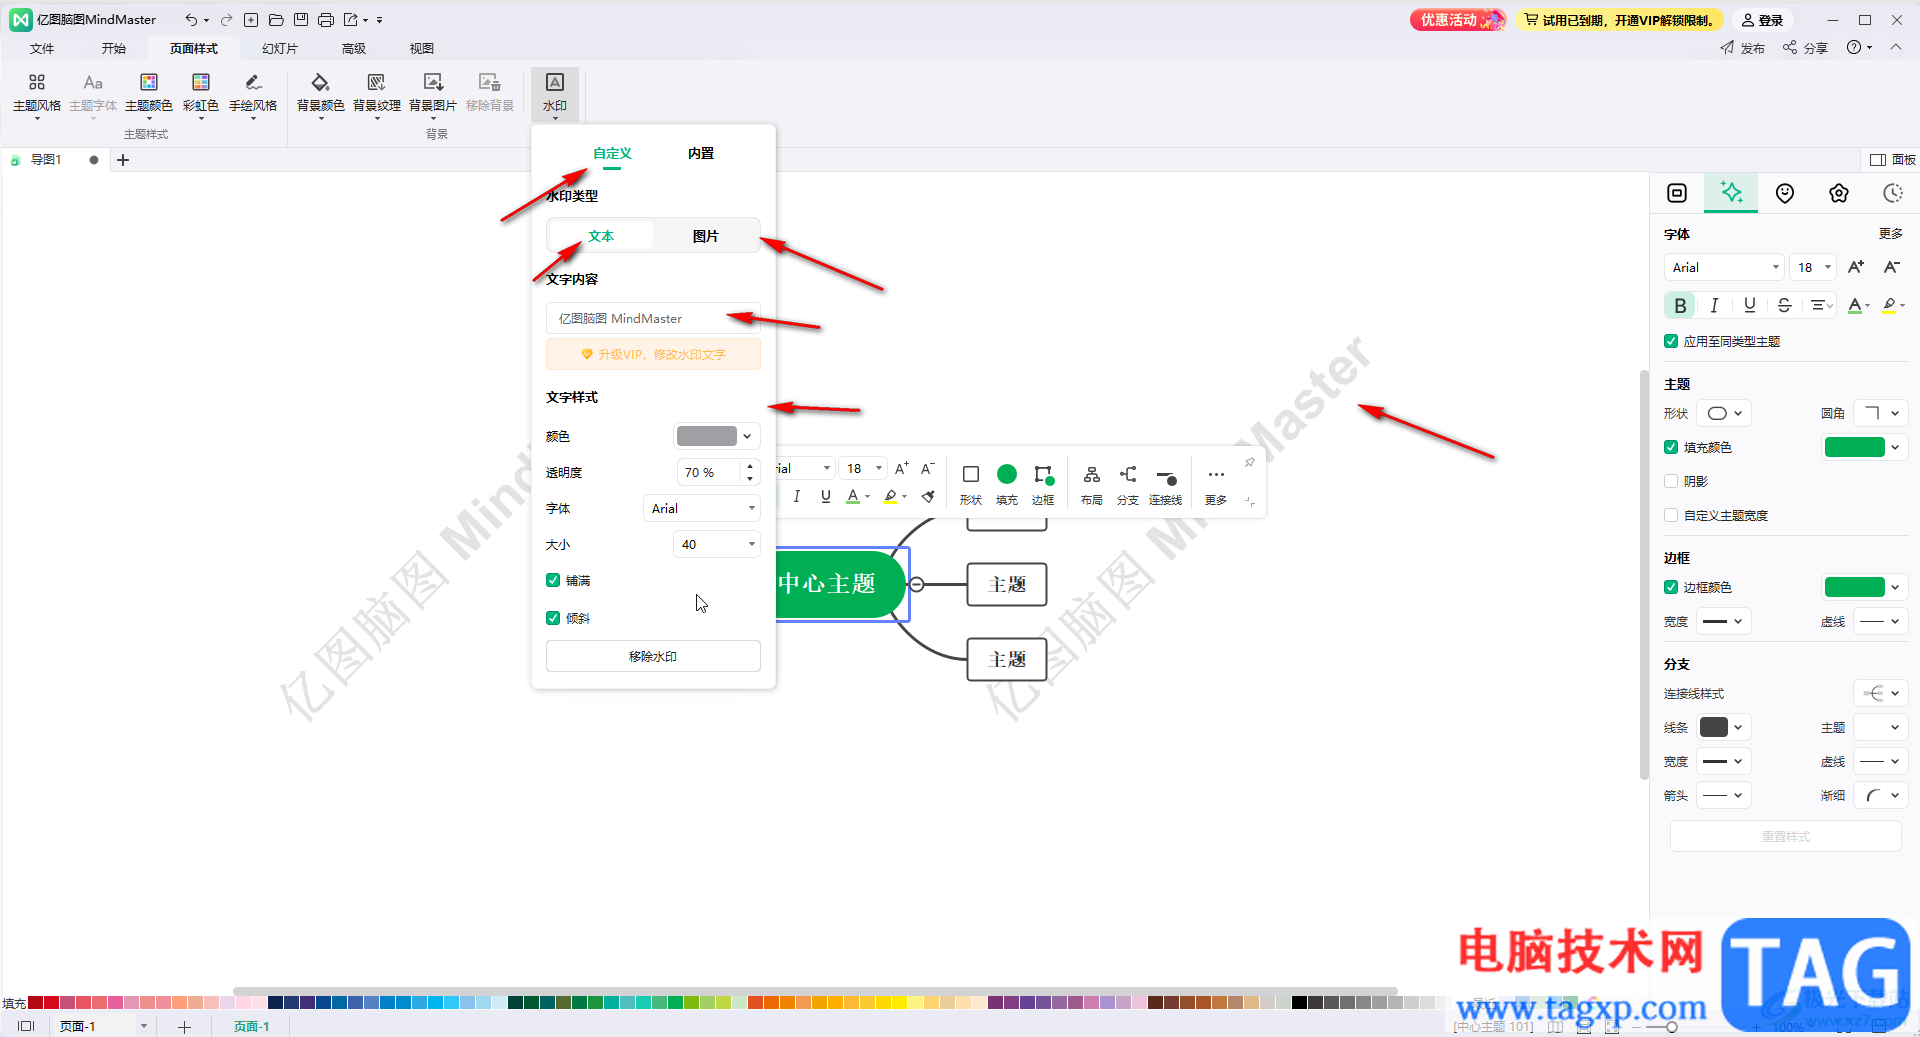Open the right panel Arial font dropdown
Screen dimensions: 1920x1037
(1724, 267)
